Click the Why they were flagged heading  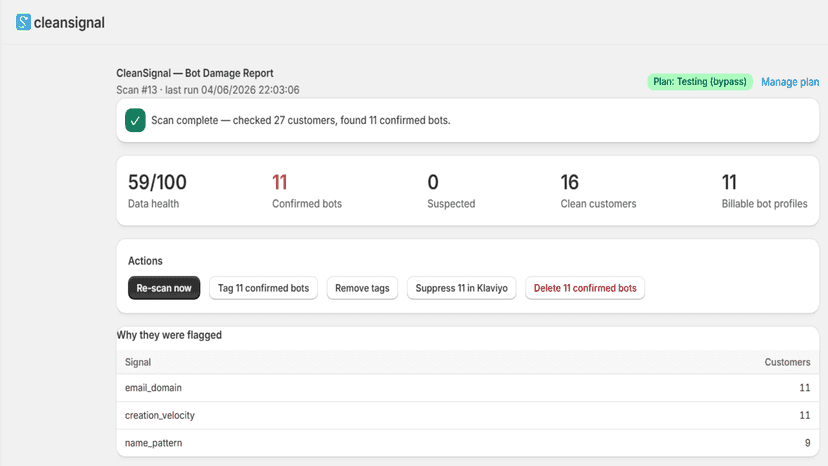[x=169, y=335]
